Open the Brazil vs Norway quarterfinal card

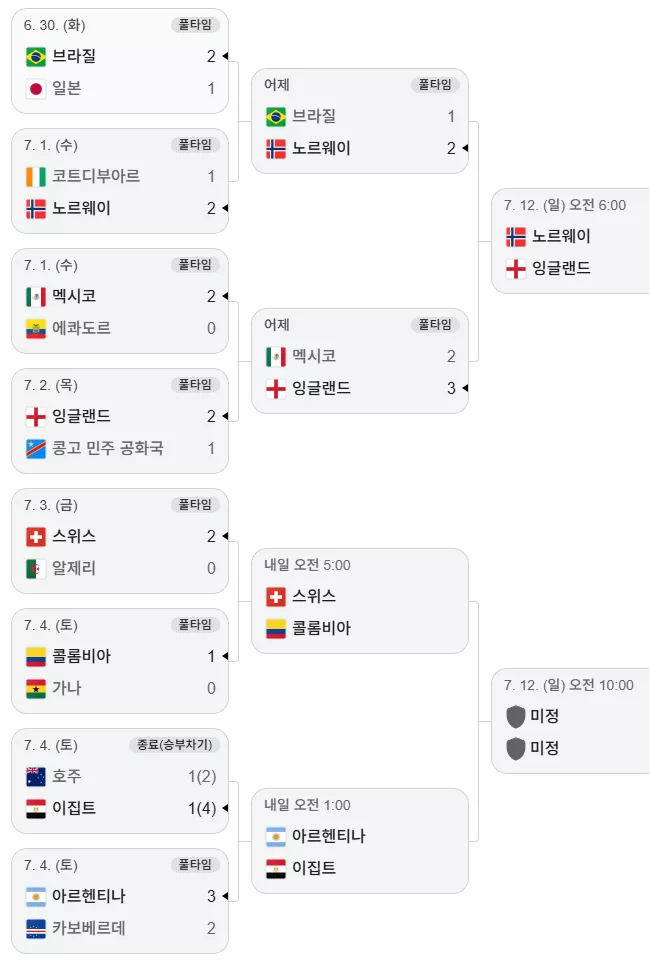pos(360,121)
